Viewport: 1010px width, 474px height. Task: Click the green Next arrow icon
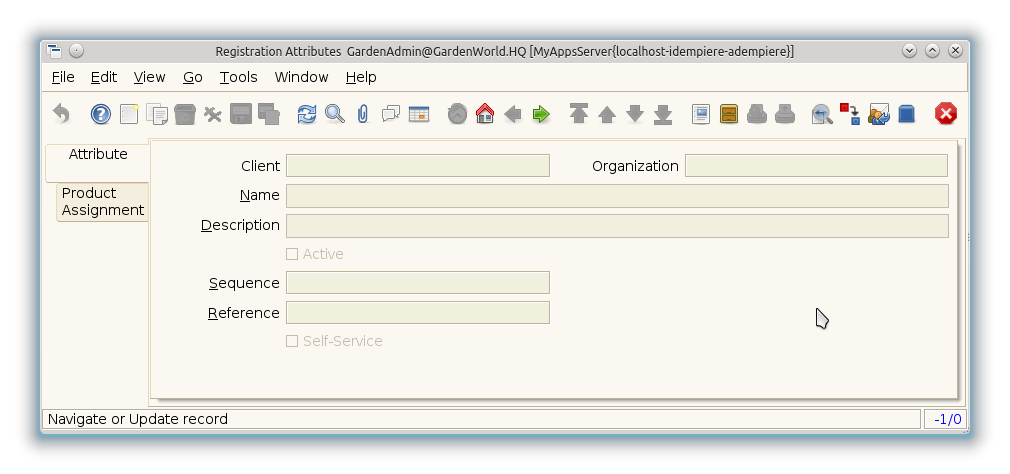541,114
